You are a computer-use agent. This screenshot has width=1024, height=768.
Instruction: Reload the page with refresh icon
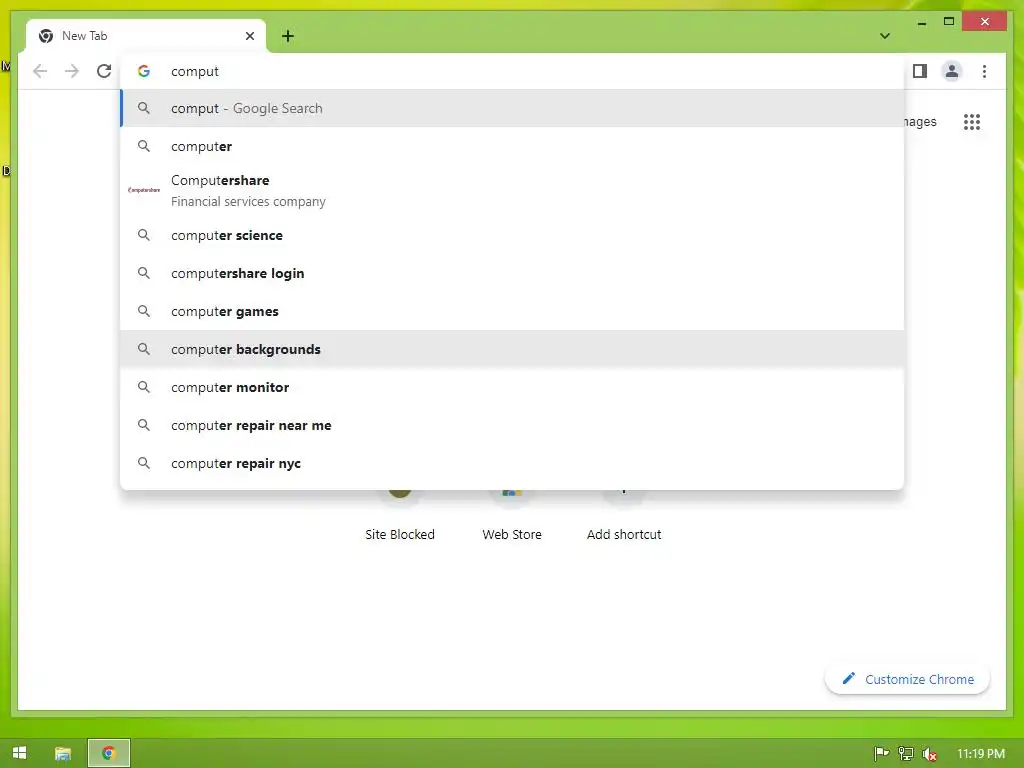pos(104,71)
